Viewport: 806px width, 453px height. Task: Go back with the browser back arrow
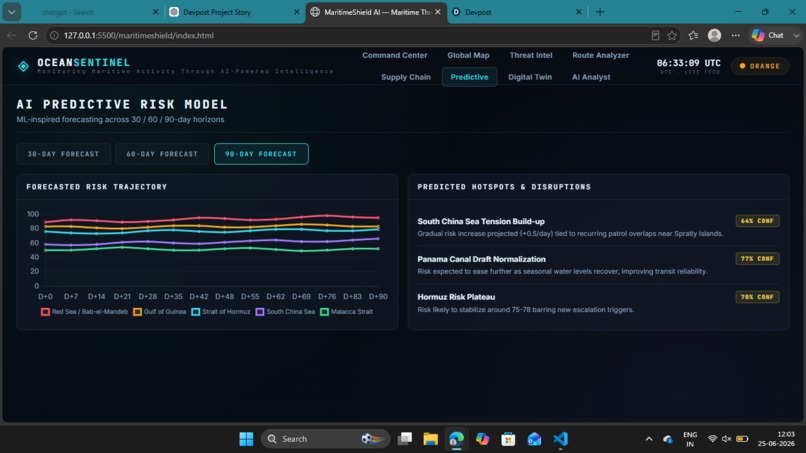(x=11, y=35)
